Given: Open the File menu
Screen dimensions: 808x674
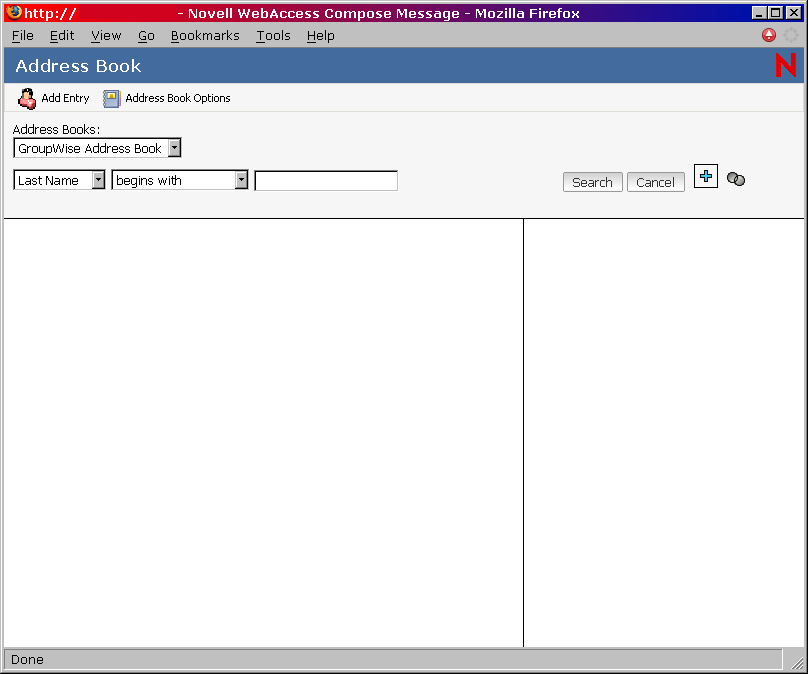Looking at the screenshot, I should 23,36.
